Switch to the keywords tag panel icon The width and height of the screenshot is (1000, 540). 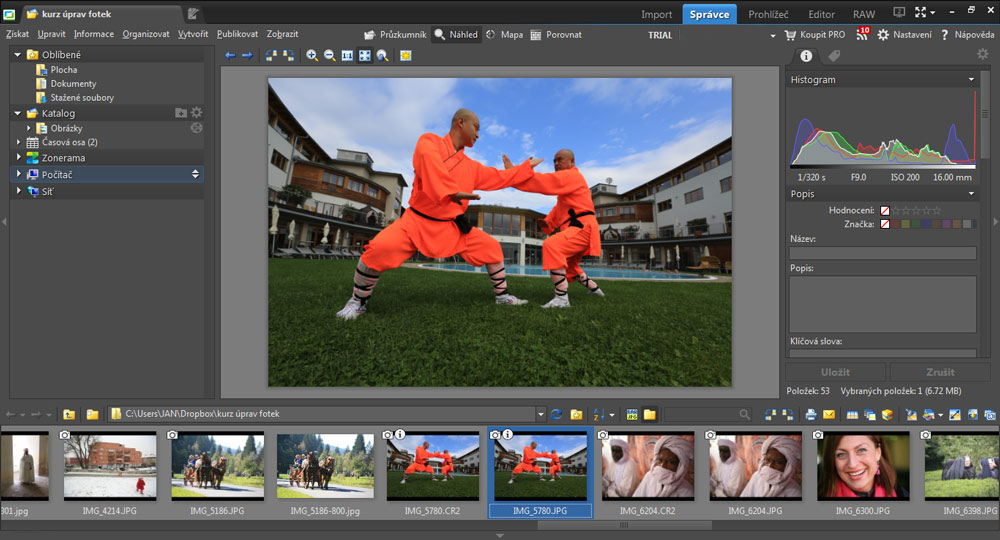tap(834, 56)
